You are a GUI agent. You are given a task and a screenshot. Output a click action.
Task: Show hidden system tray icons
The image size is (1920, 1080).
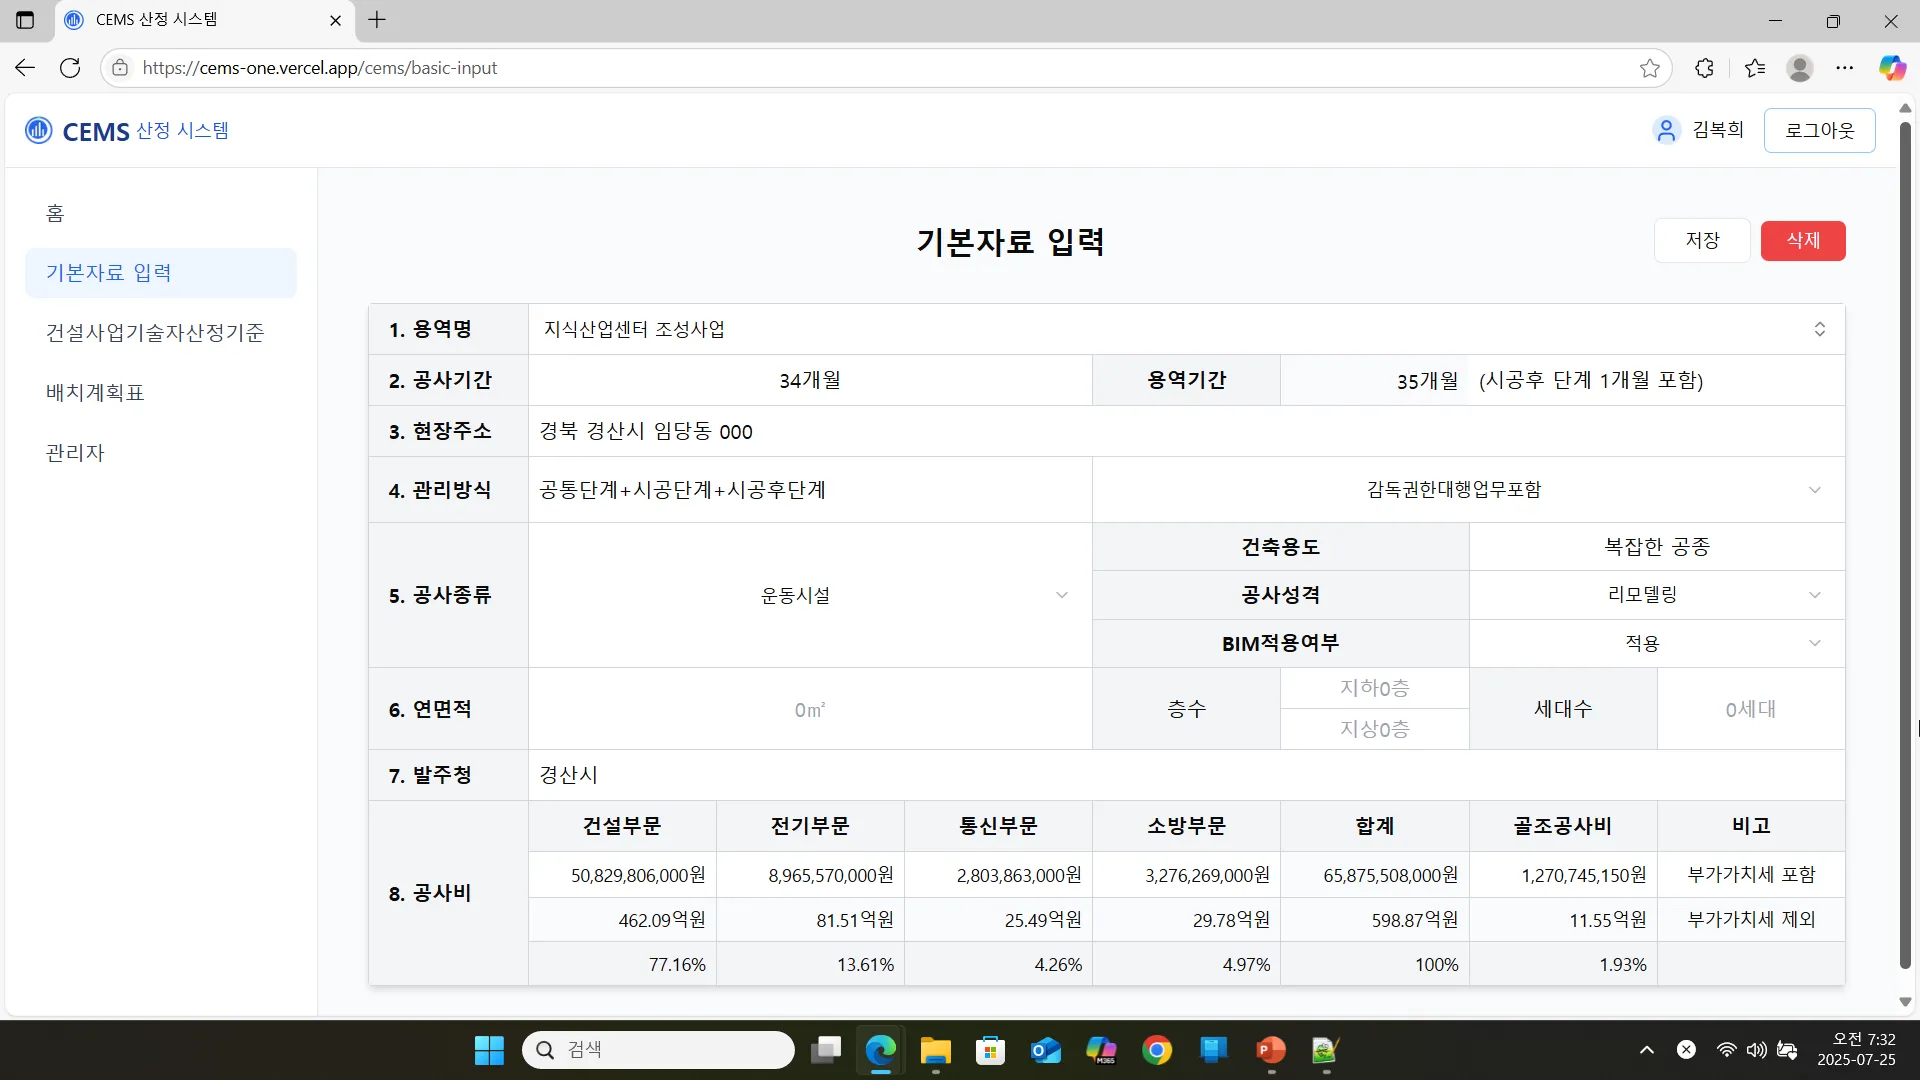point(1647,1050)
